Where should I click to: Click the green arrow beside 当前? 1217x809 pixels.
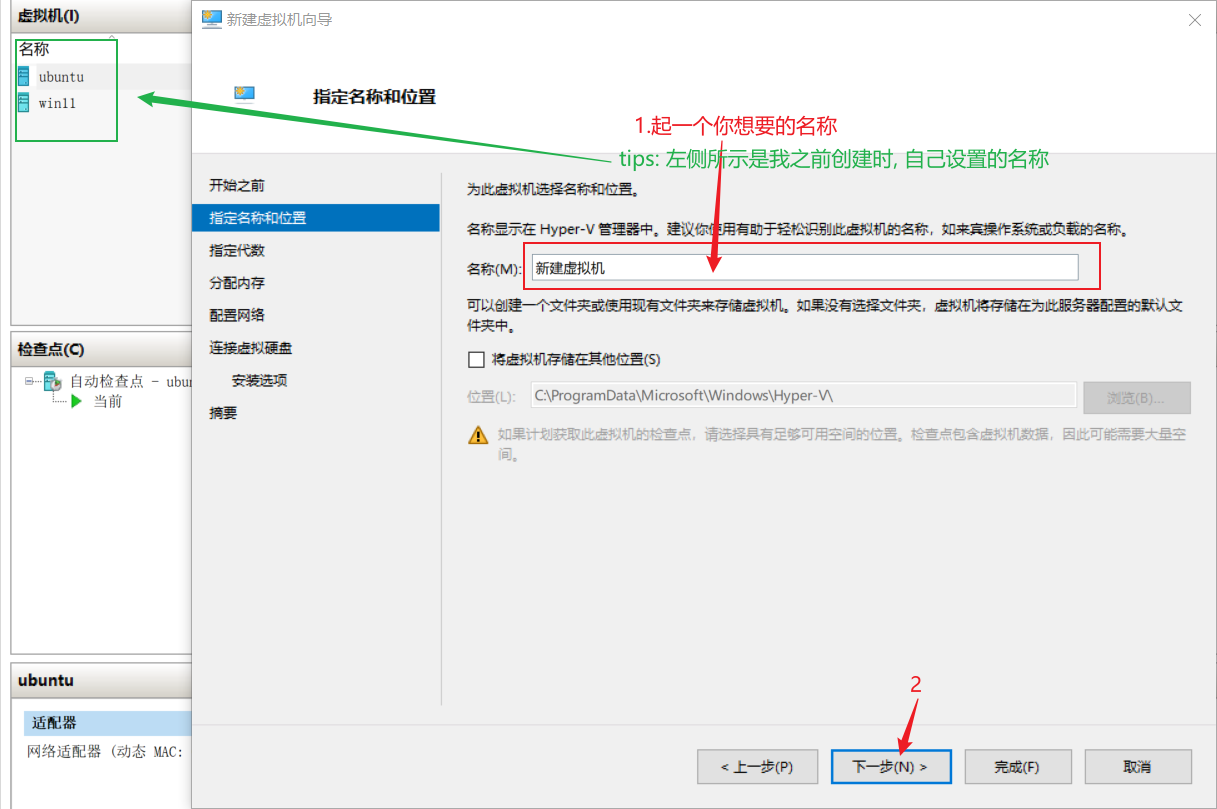pyautogui.click(x=77, y=401)
